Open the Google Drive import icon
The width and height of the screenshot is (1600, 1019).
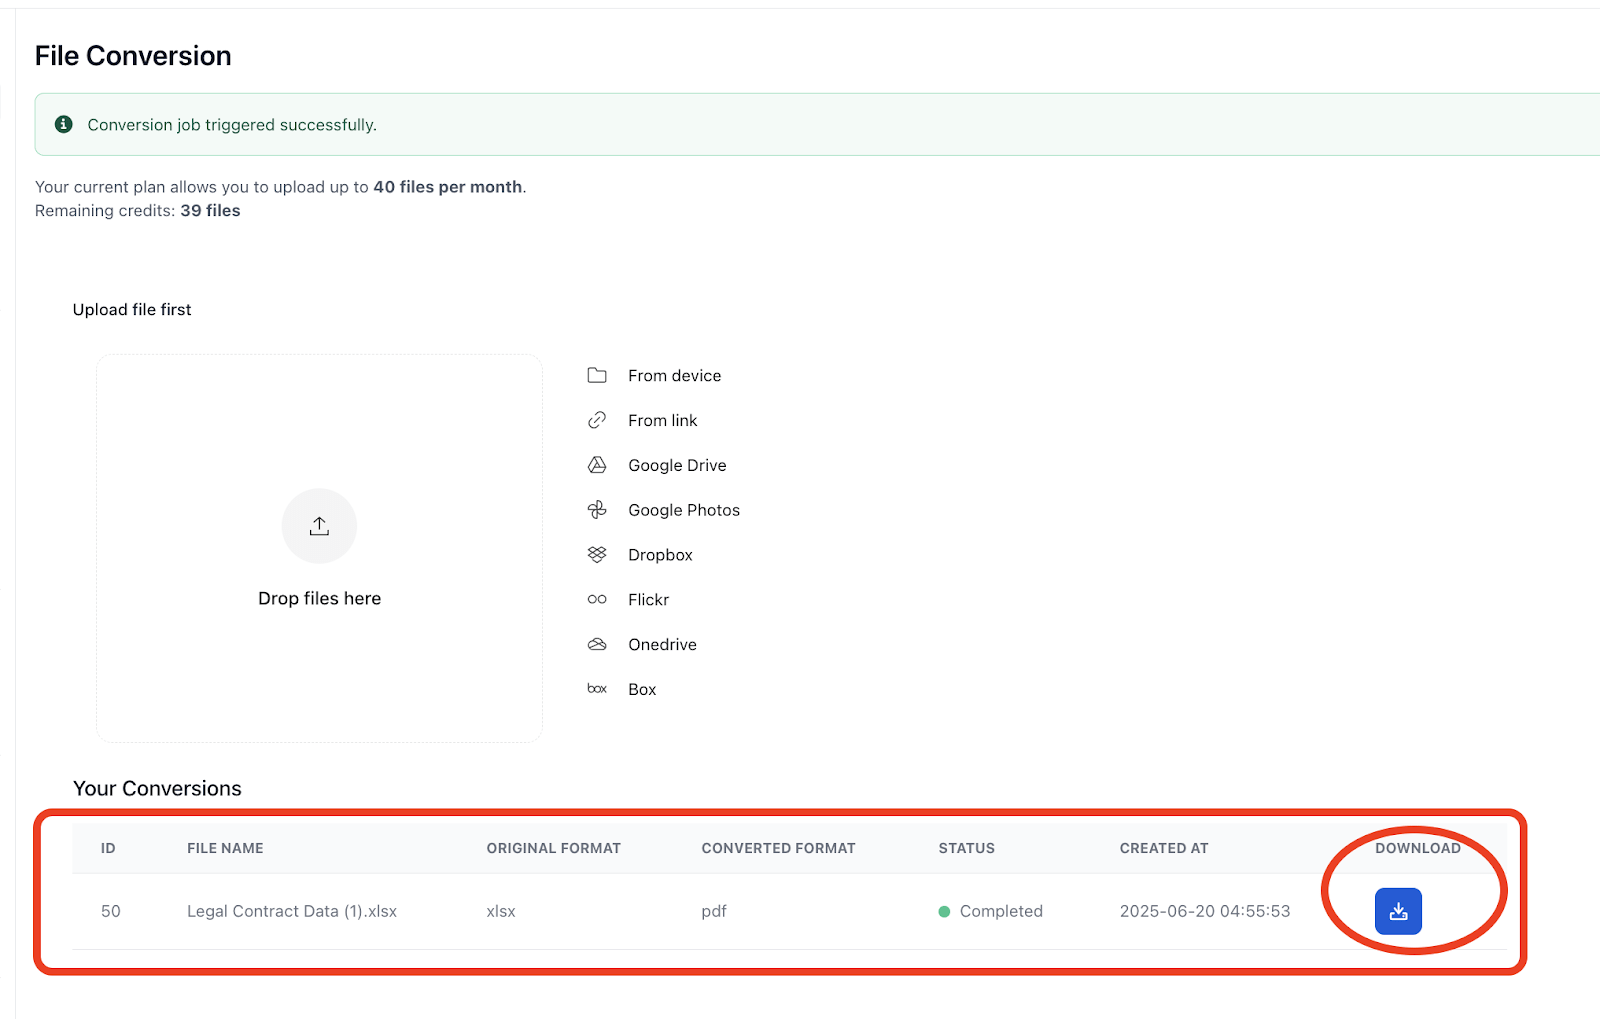point(597,465)
